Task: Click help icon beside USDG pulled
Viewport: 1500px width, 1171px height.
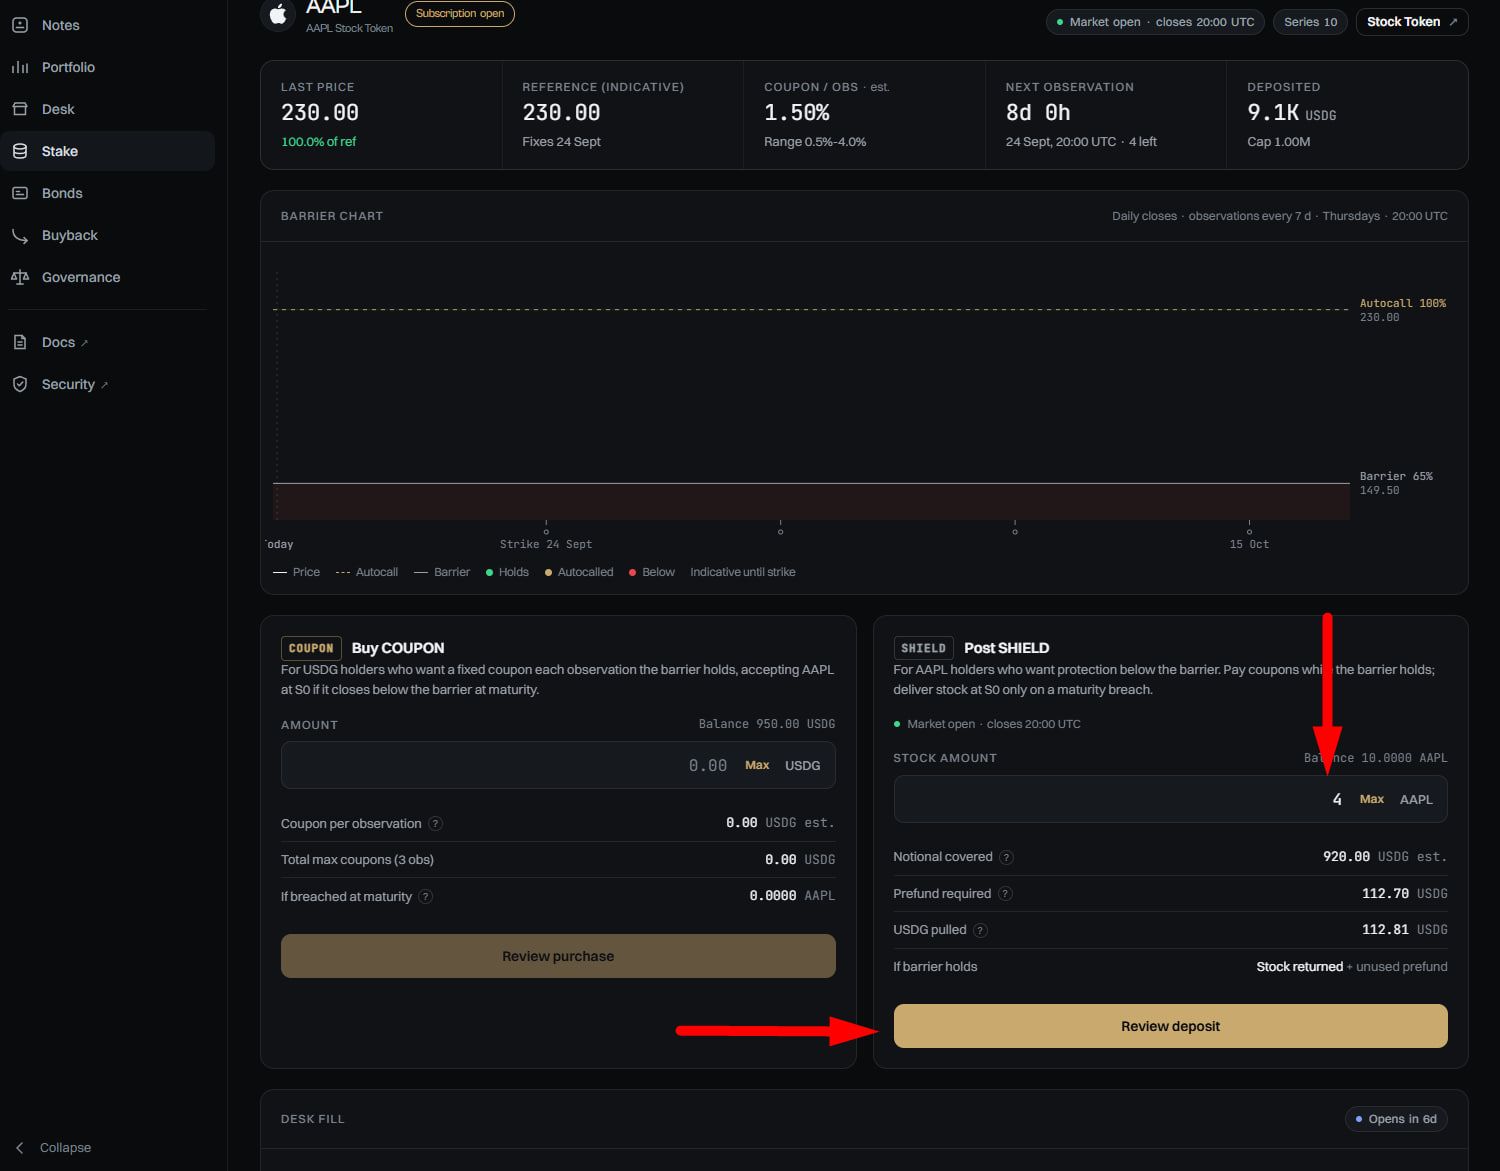Action: tap(980, 930)
